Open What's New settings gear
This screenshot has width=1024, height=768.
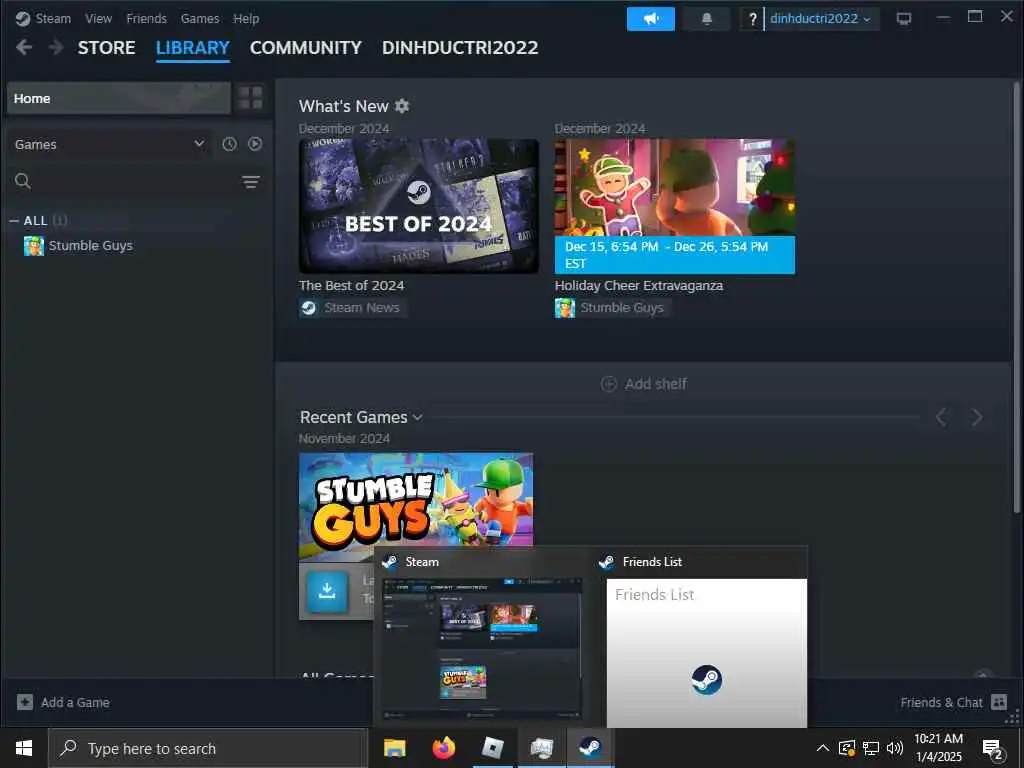pos(402,106)
